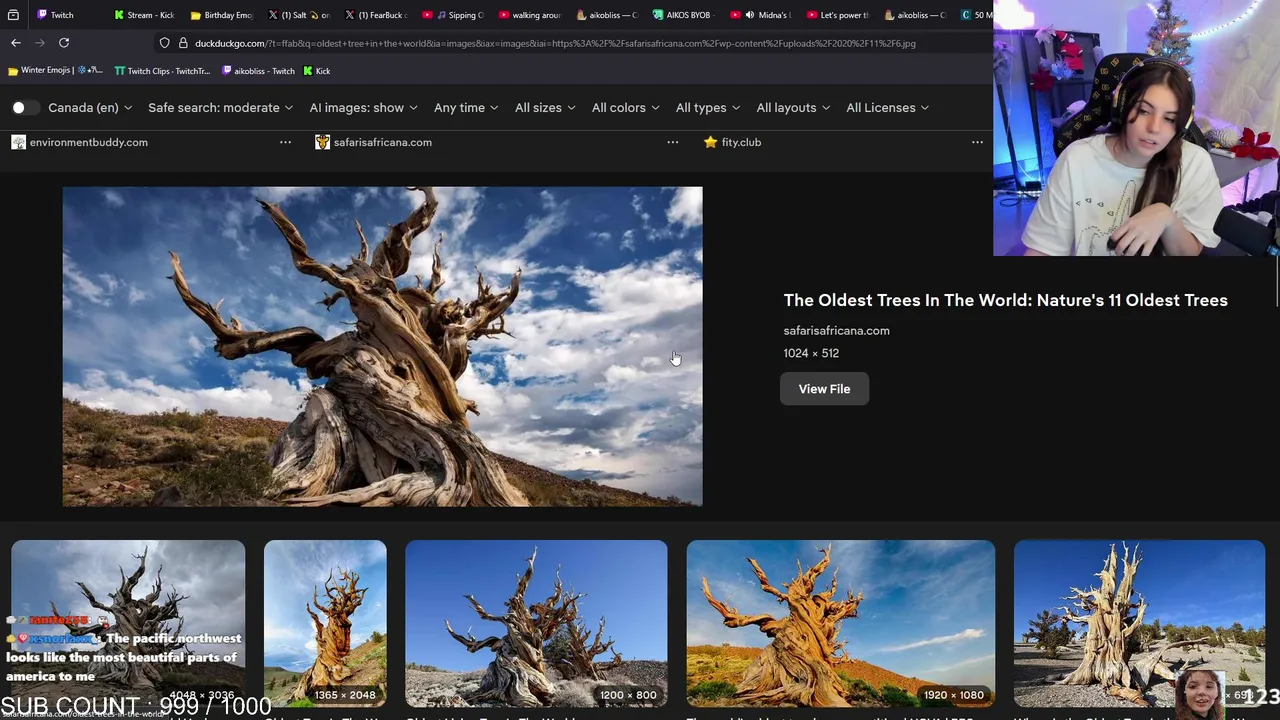This screenshot has height=720, width=1280.
Task: Expand the Canada (en) region dropdown
Action: [91, 108]
